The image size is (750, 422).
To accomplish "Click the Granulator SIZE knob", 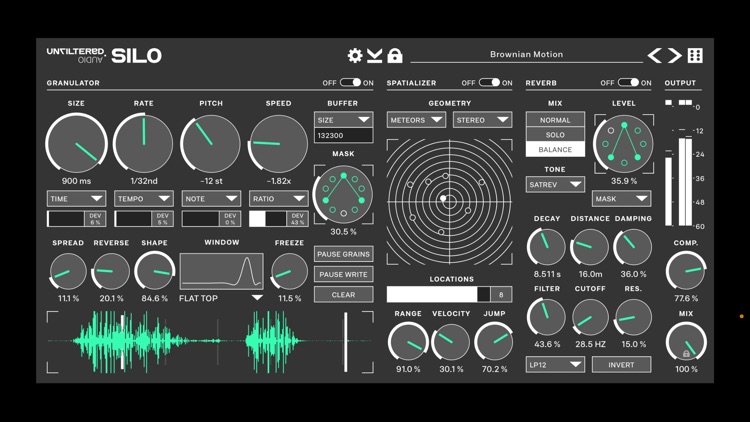I will click(77, 143).
